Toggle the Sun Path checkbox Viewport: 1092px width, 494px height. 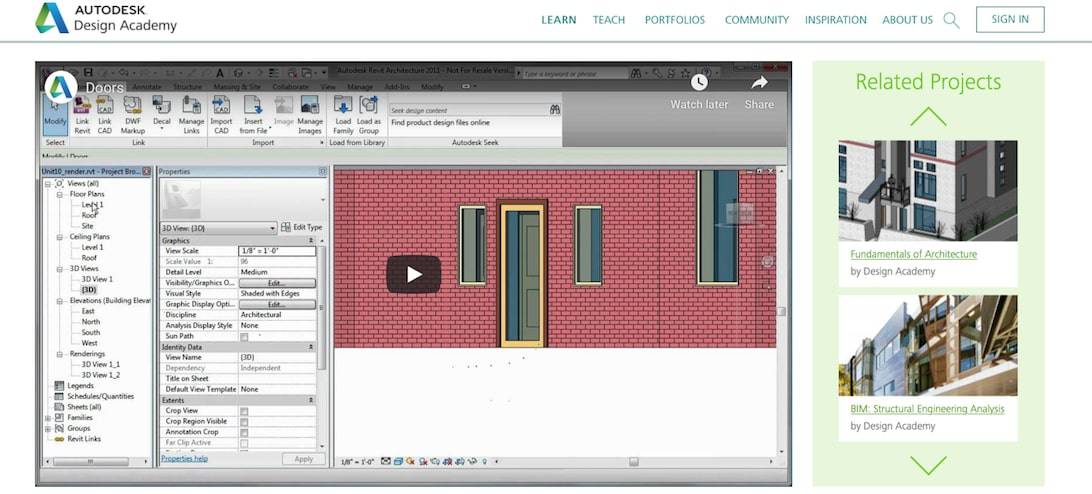click(x=244, y=337)
